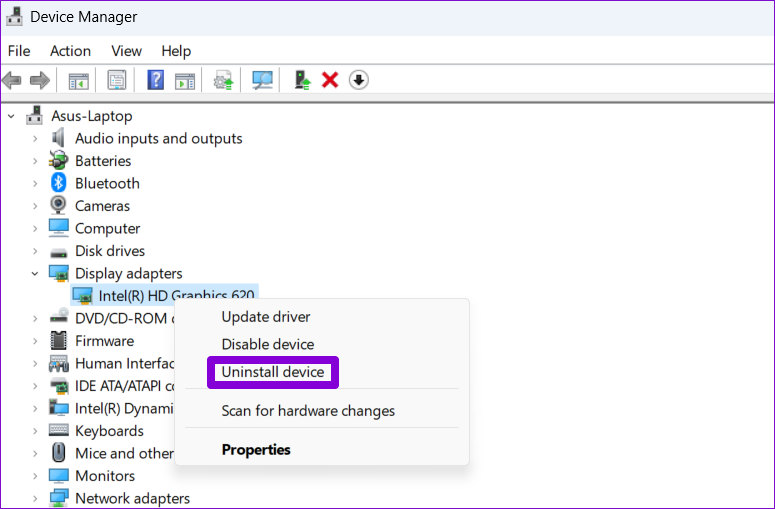The image size is (775, 509).
Task: Toggle the console tree pane icon
Action: tap(79, 80)
